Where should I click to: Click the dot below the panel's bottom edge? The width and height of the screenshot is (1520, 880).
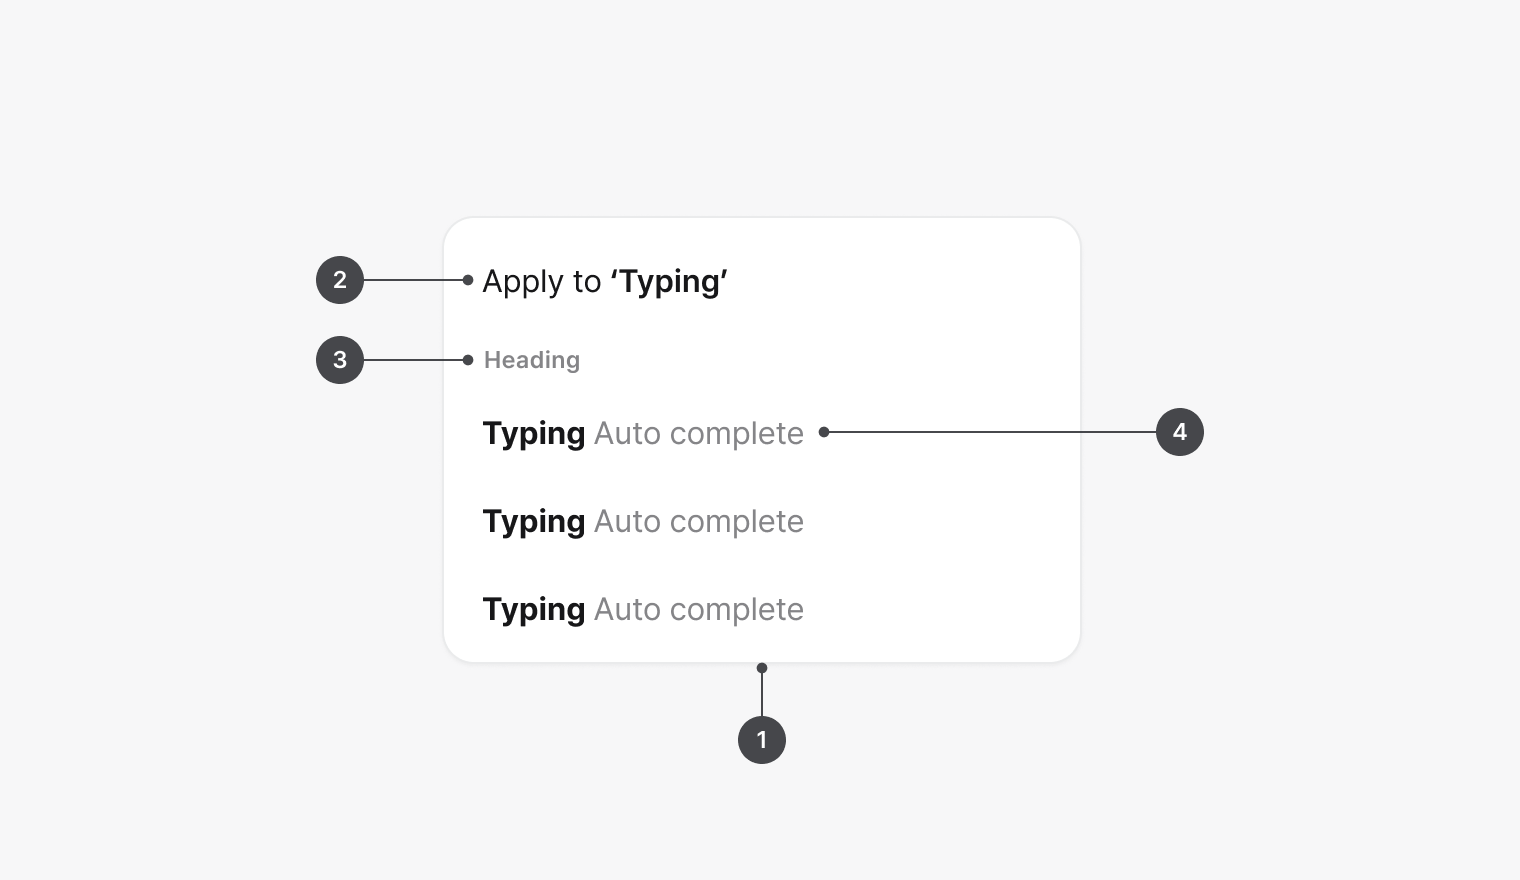pyautogui.click(x=762, y=668)
